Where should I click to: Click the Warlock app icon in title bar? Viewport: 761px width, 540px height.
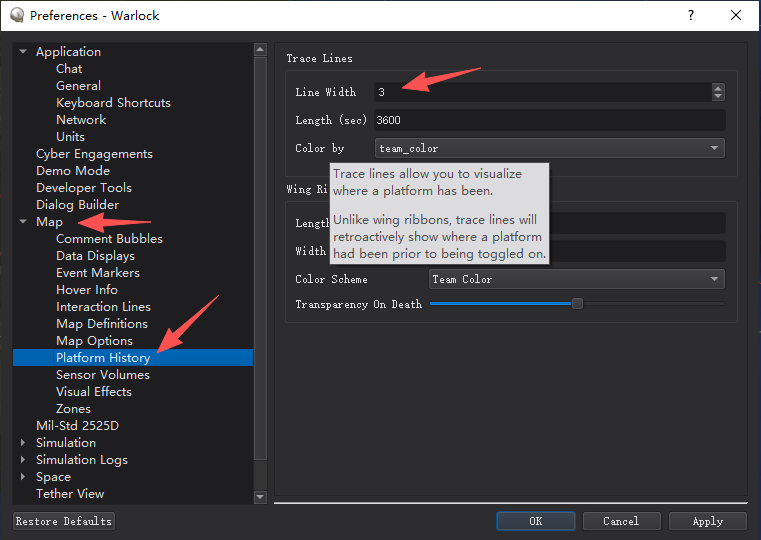click(x=17, y=15)
